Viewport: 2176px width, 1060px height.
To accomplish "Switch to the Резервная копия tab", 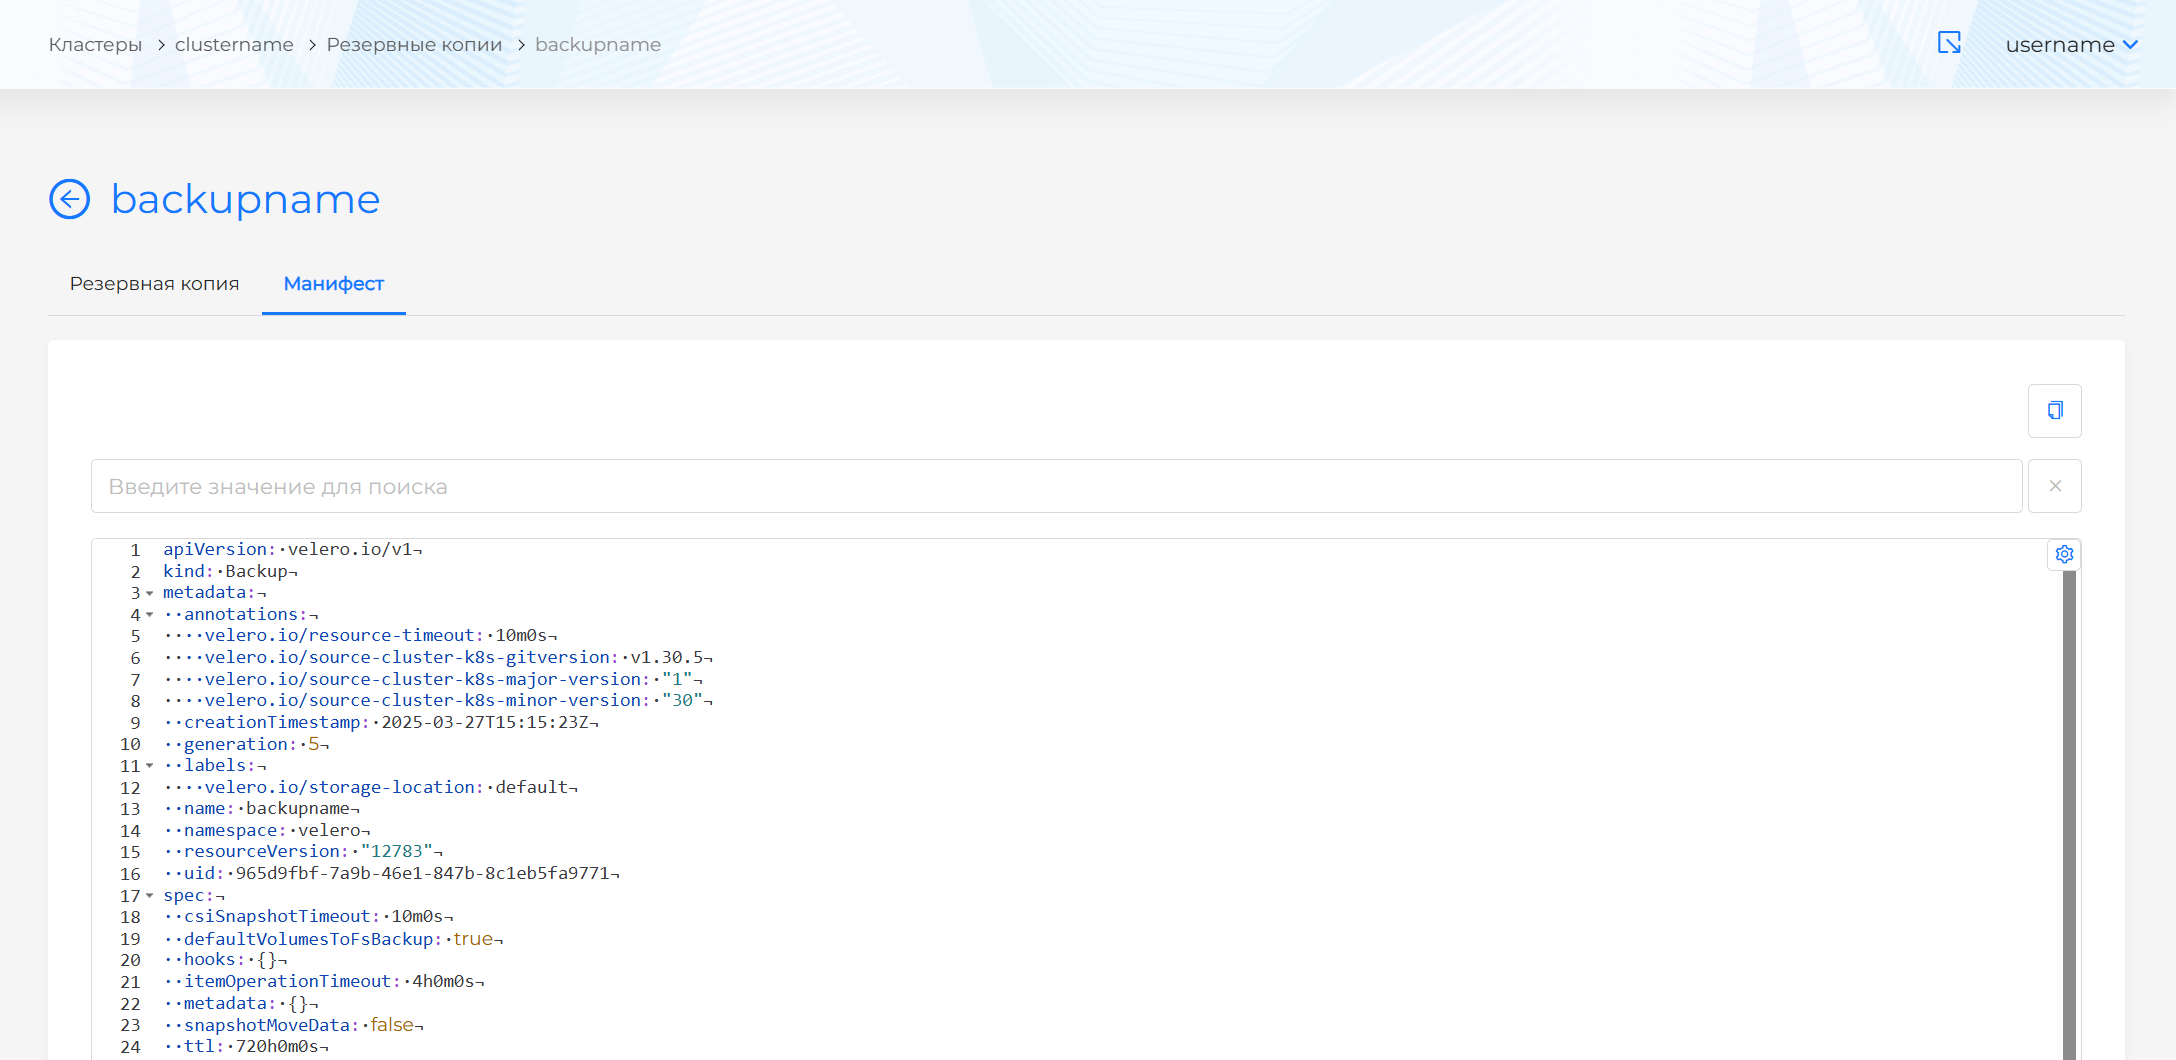I will click(x=154, y=284).
